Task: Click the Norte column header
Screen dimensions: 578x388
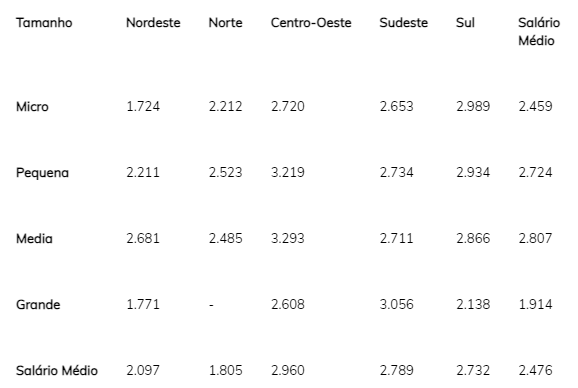Action: coord(226,23)
